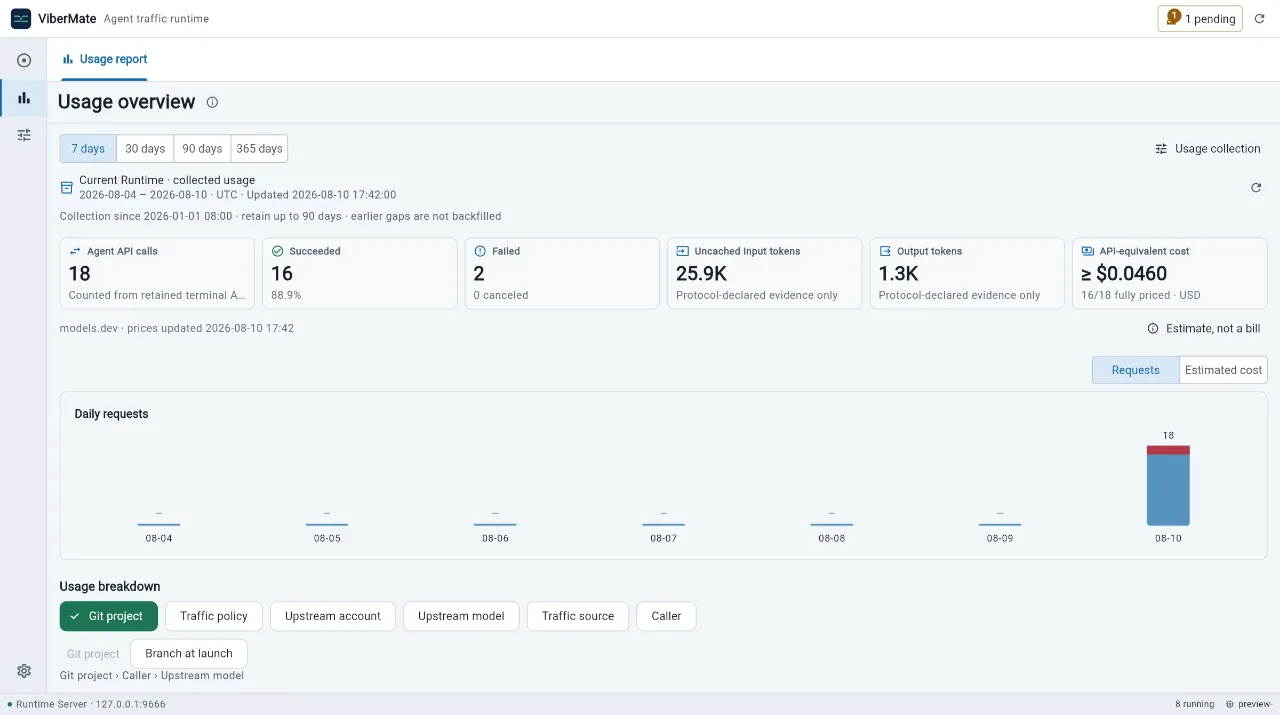Open settings gear in sidebar
The height and width of the screenshot is (715, 1280).
coord(24,671)
